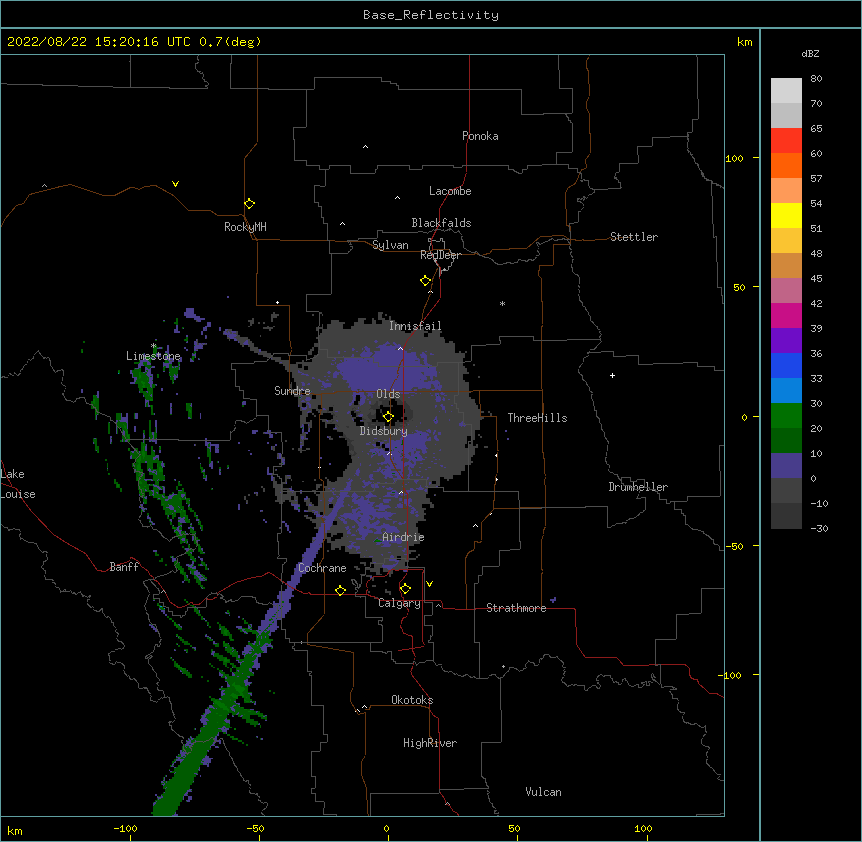Click the white 80 dBZ legend swatch

[786, 91]
